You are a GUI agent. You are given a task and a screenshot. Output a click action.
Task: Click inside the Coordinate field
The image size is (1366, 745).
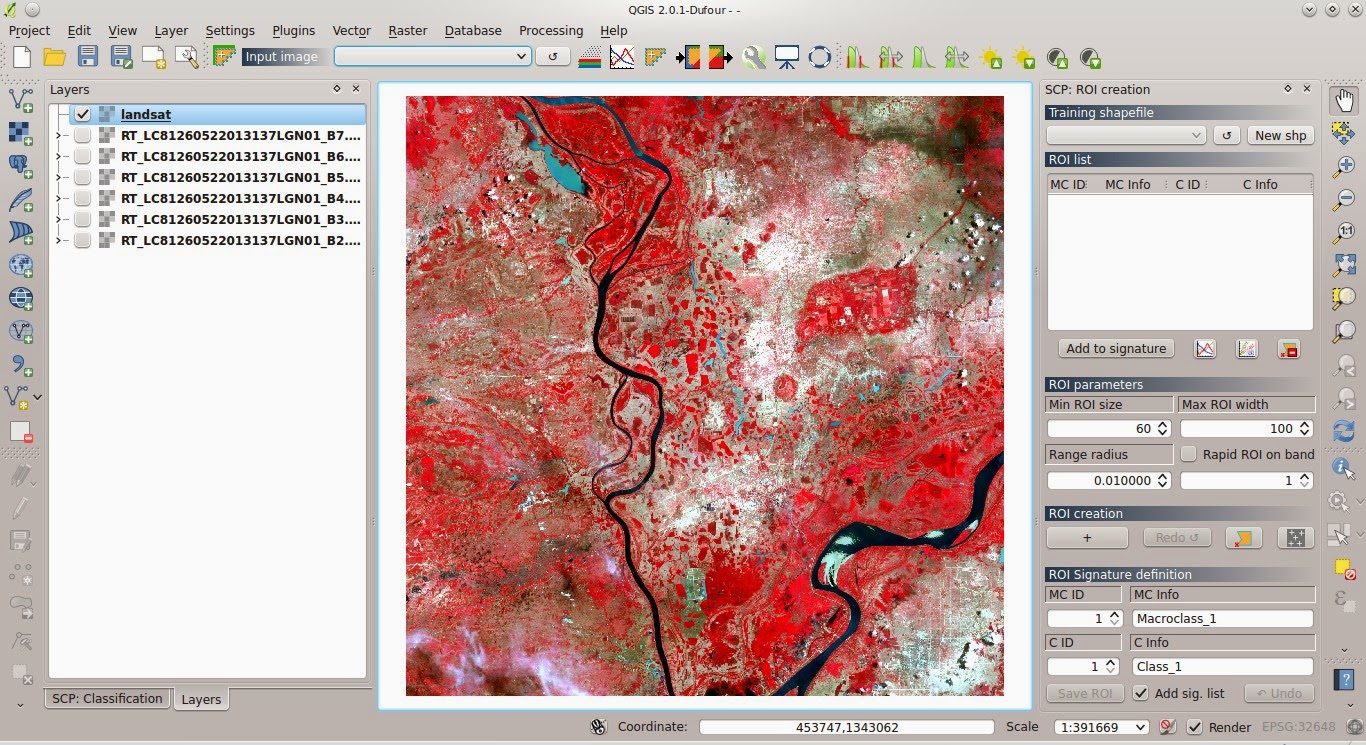[x=845, y=727]
